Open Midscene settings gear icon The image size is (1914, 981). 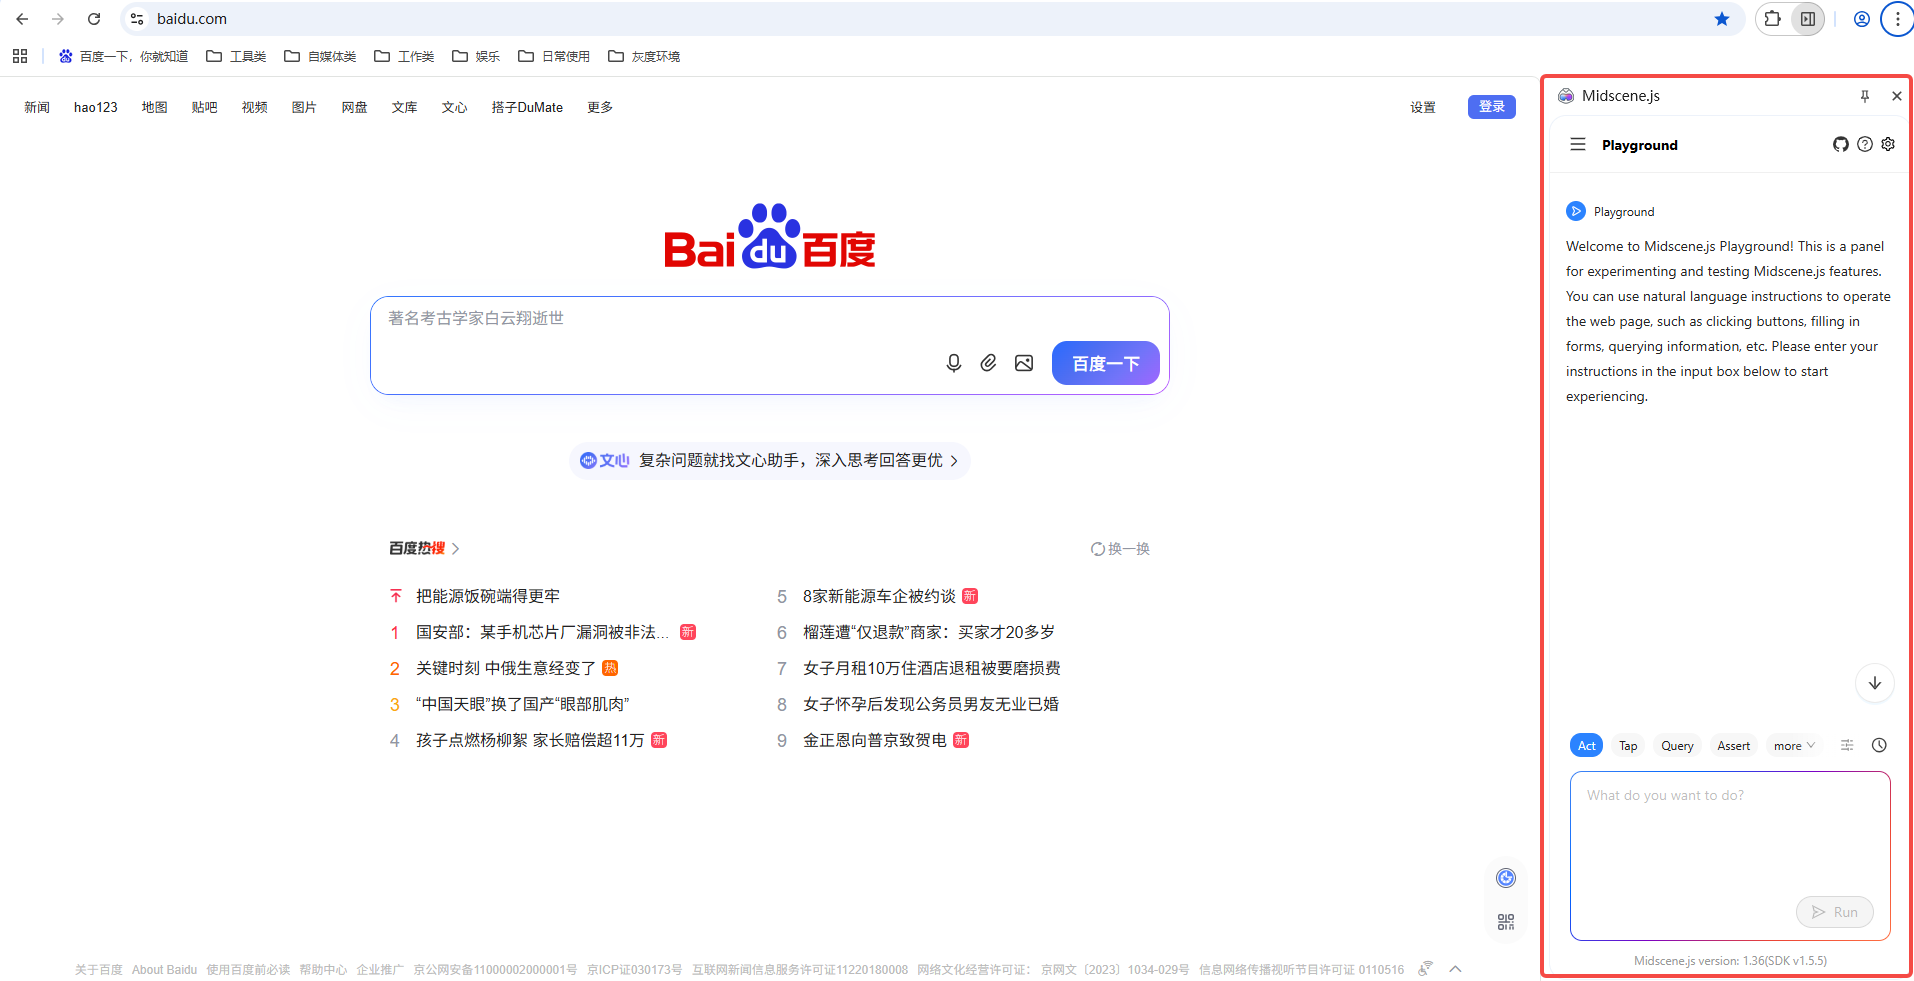tap(1888, 144)
